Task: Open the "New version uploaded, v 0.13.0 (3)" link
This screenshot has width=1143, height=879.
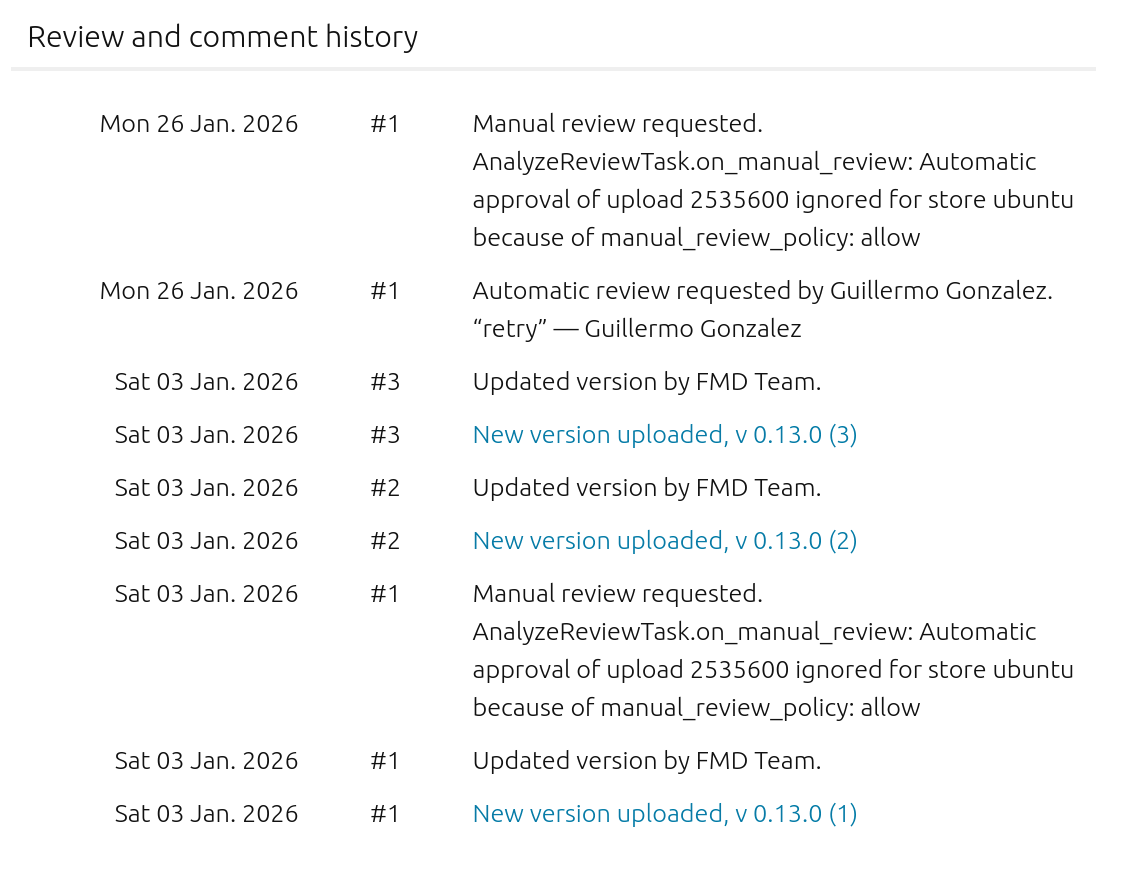Action: (664, 435)
